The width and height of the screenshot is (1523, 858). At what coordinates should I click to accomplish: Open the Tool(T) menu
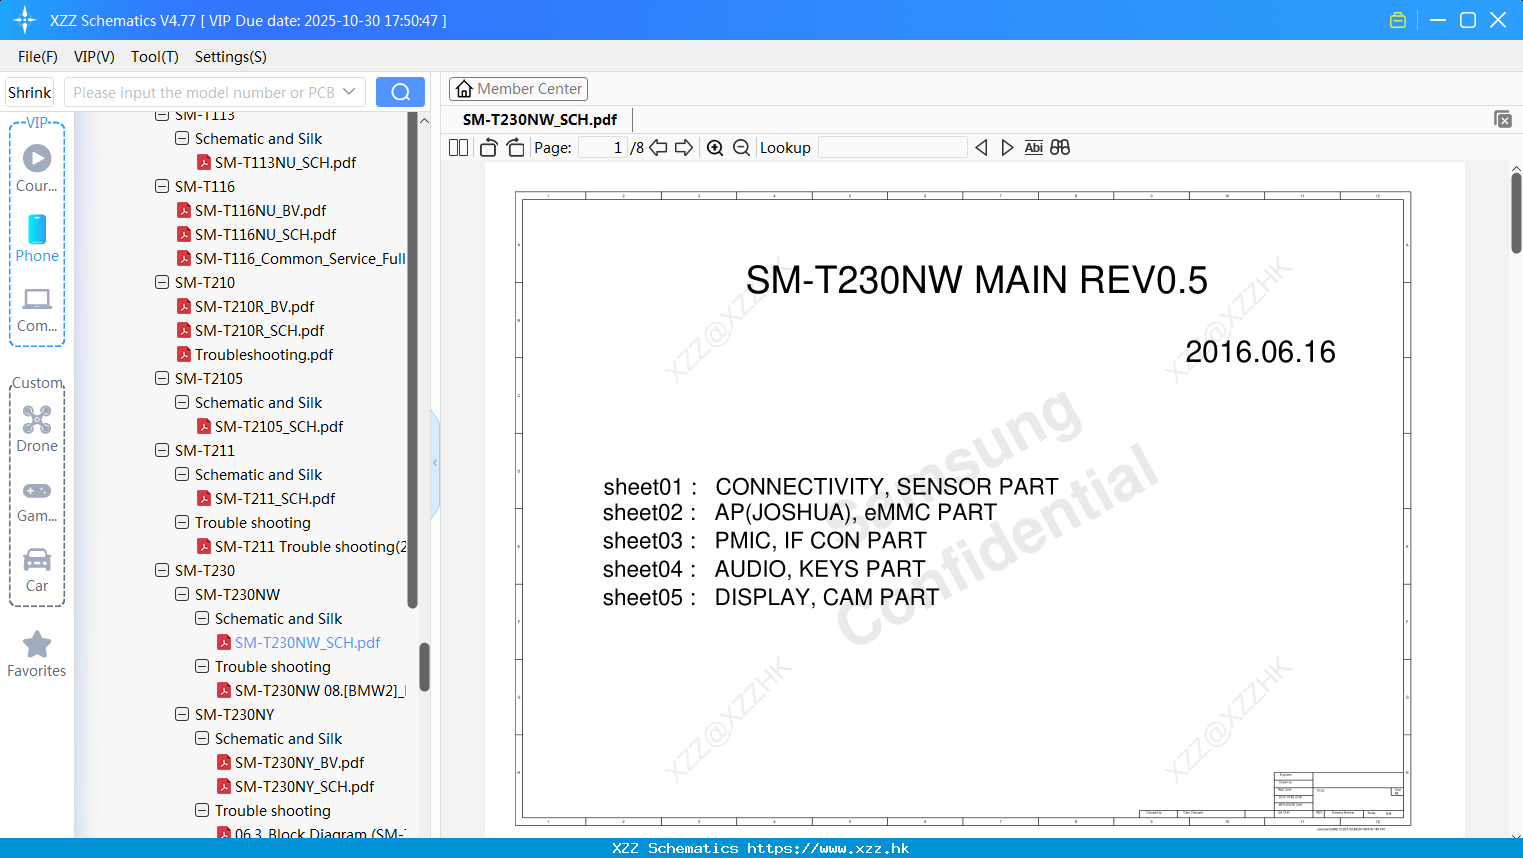tap(155, 56)
